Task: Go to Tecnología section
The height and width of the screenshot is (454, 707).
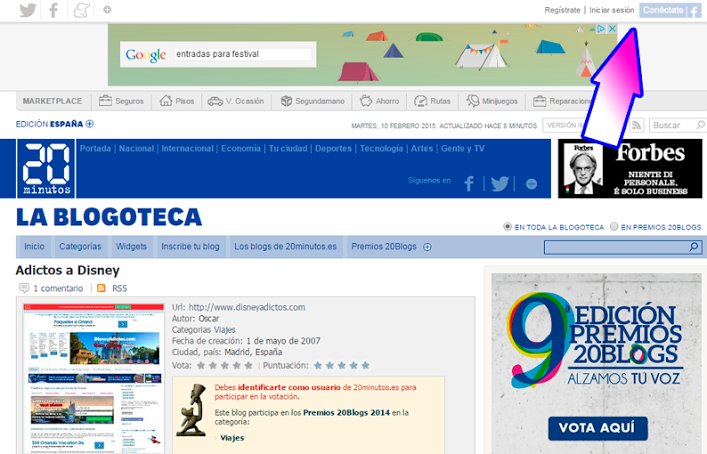Action: 381,148
